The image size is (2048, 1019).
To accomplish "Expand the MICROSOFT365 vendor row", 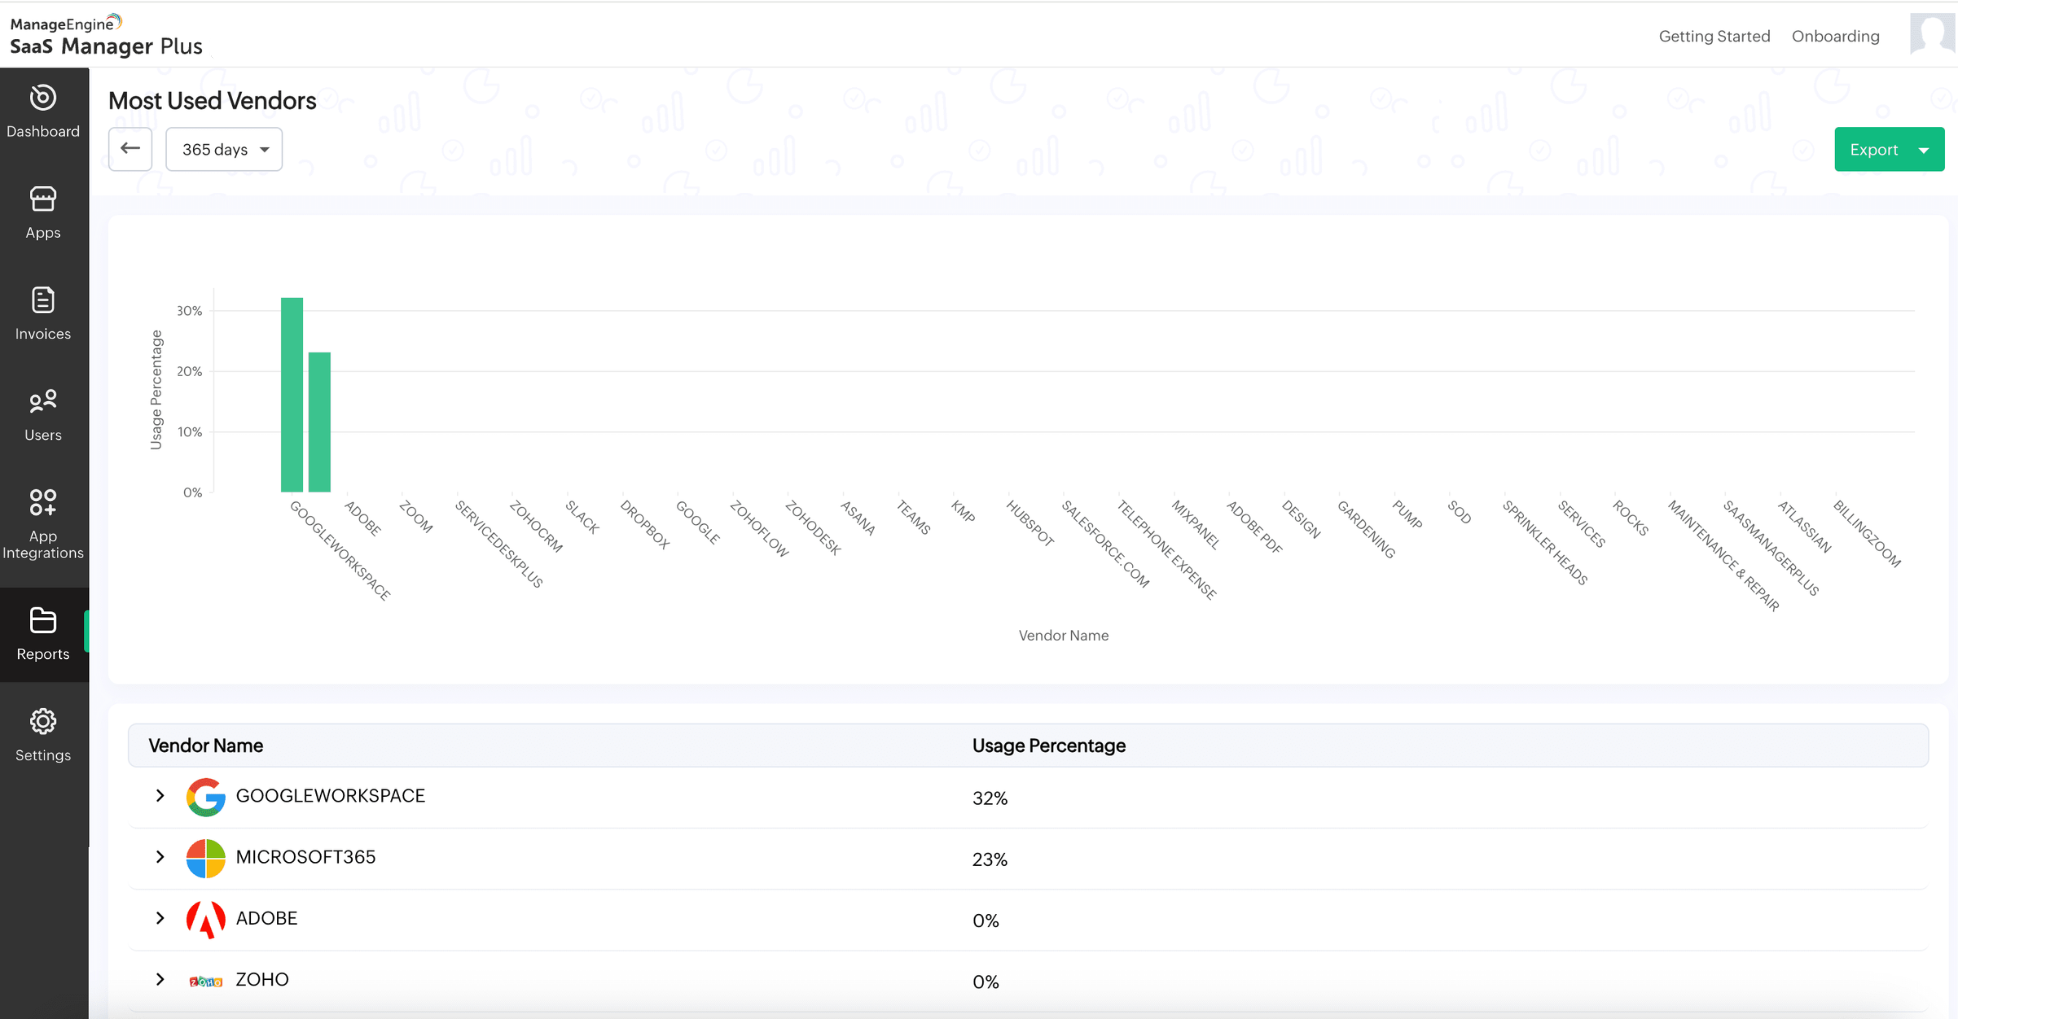I will click(160, 857).
